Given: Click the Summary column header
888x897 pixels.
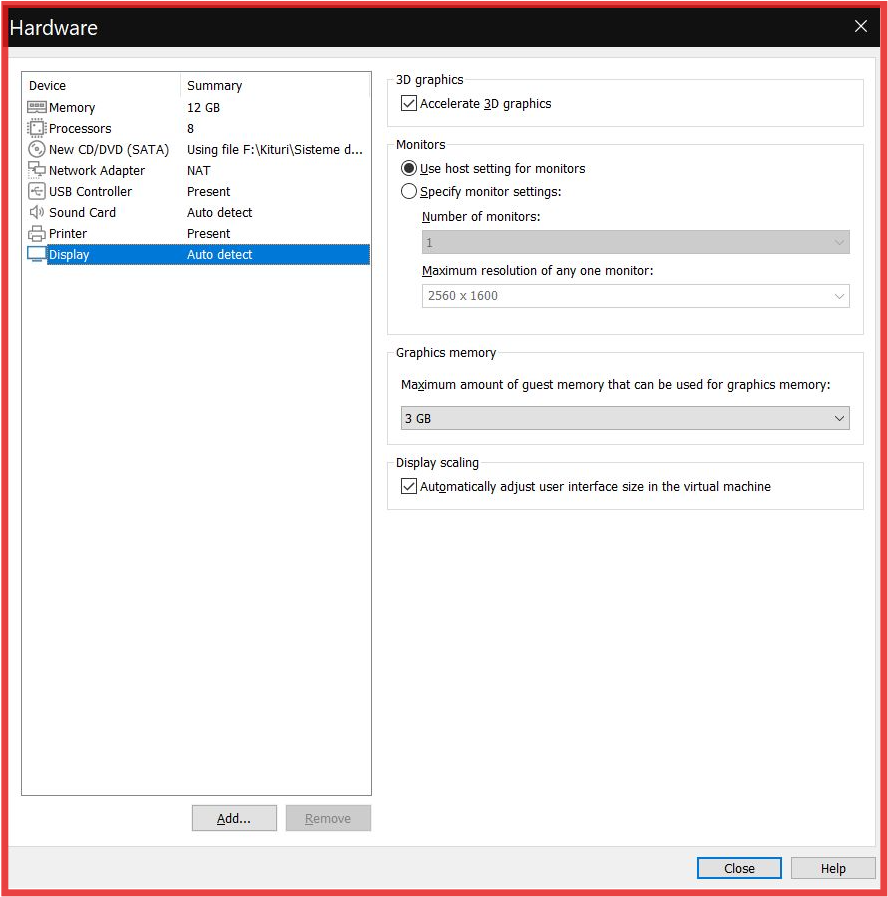Looking at the screenshot, I should click(x=275, y=86).
